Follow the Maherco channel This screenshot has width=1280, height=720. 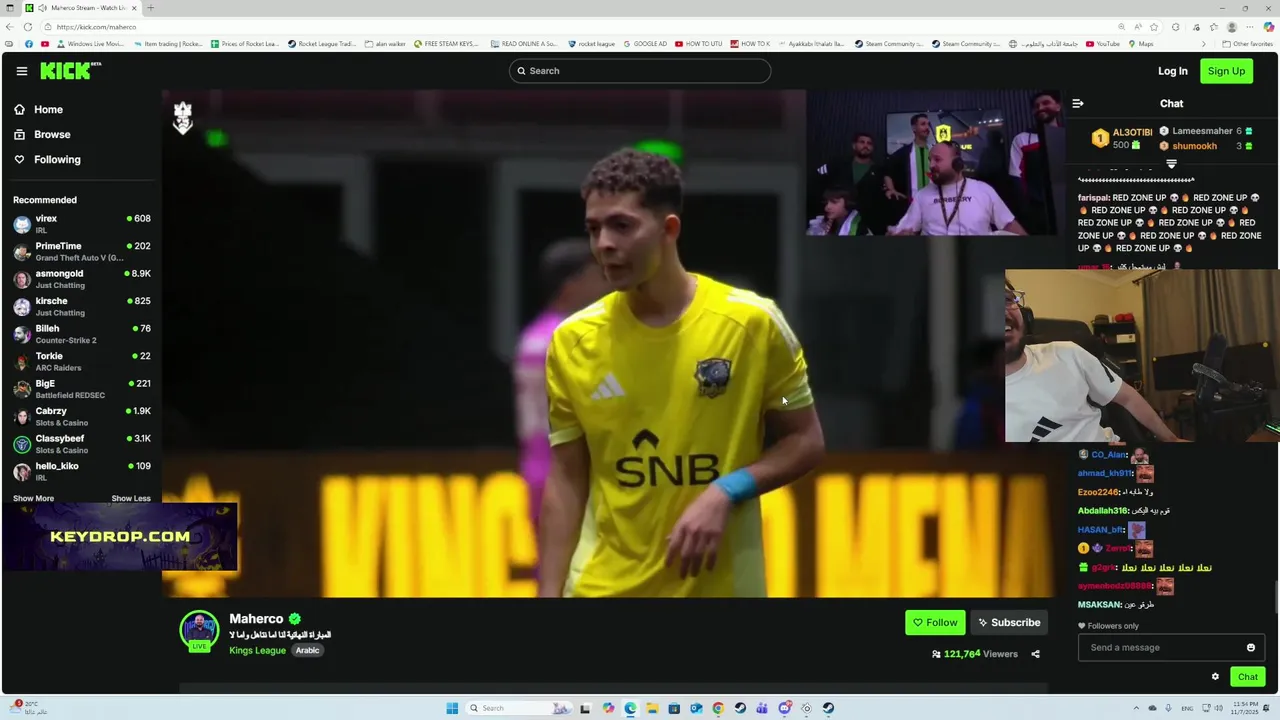click(935, 623)
